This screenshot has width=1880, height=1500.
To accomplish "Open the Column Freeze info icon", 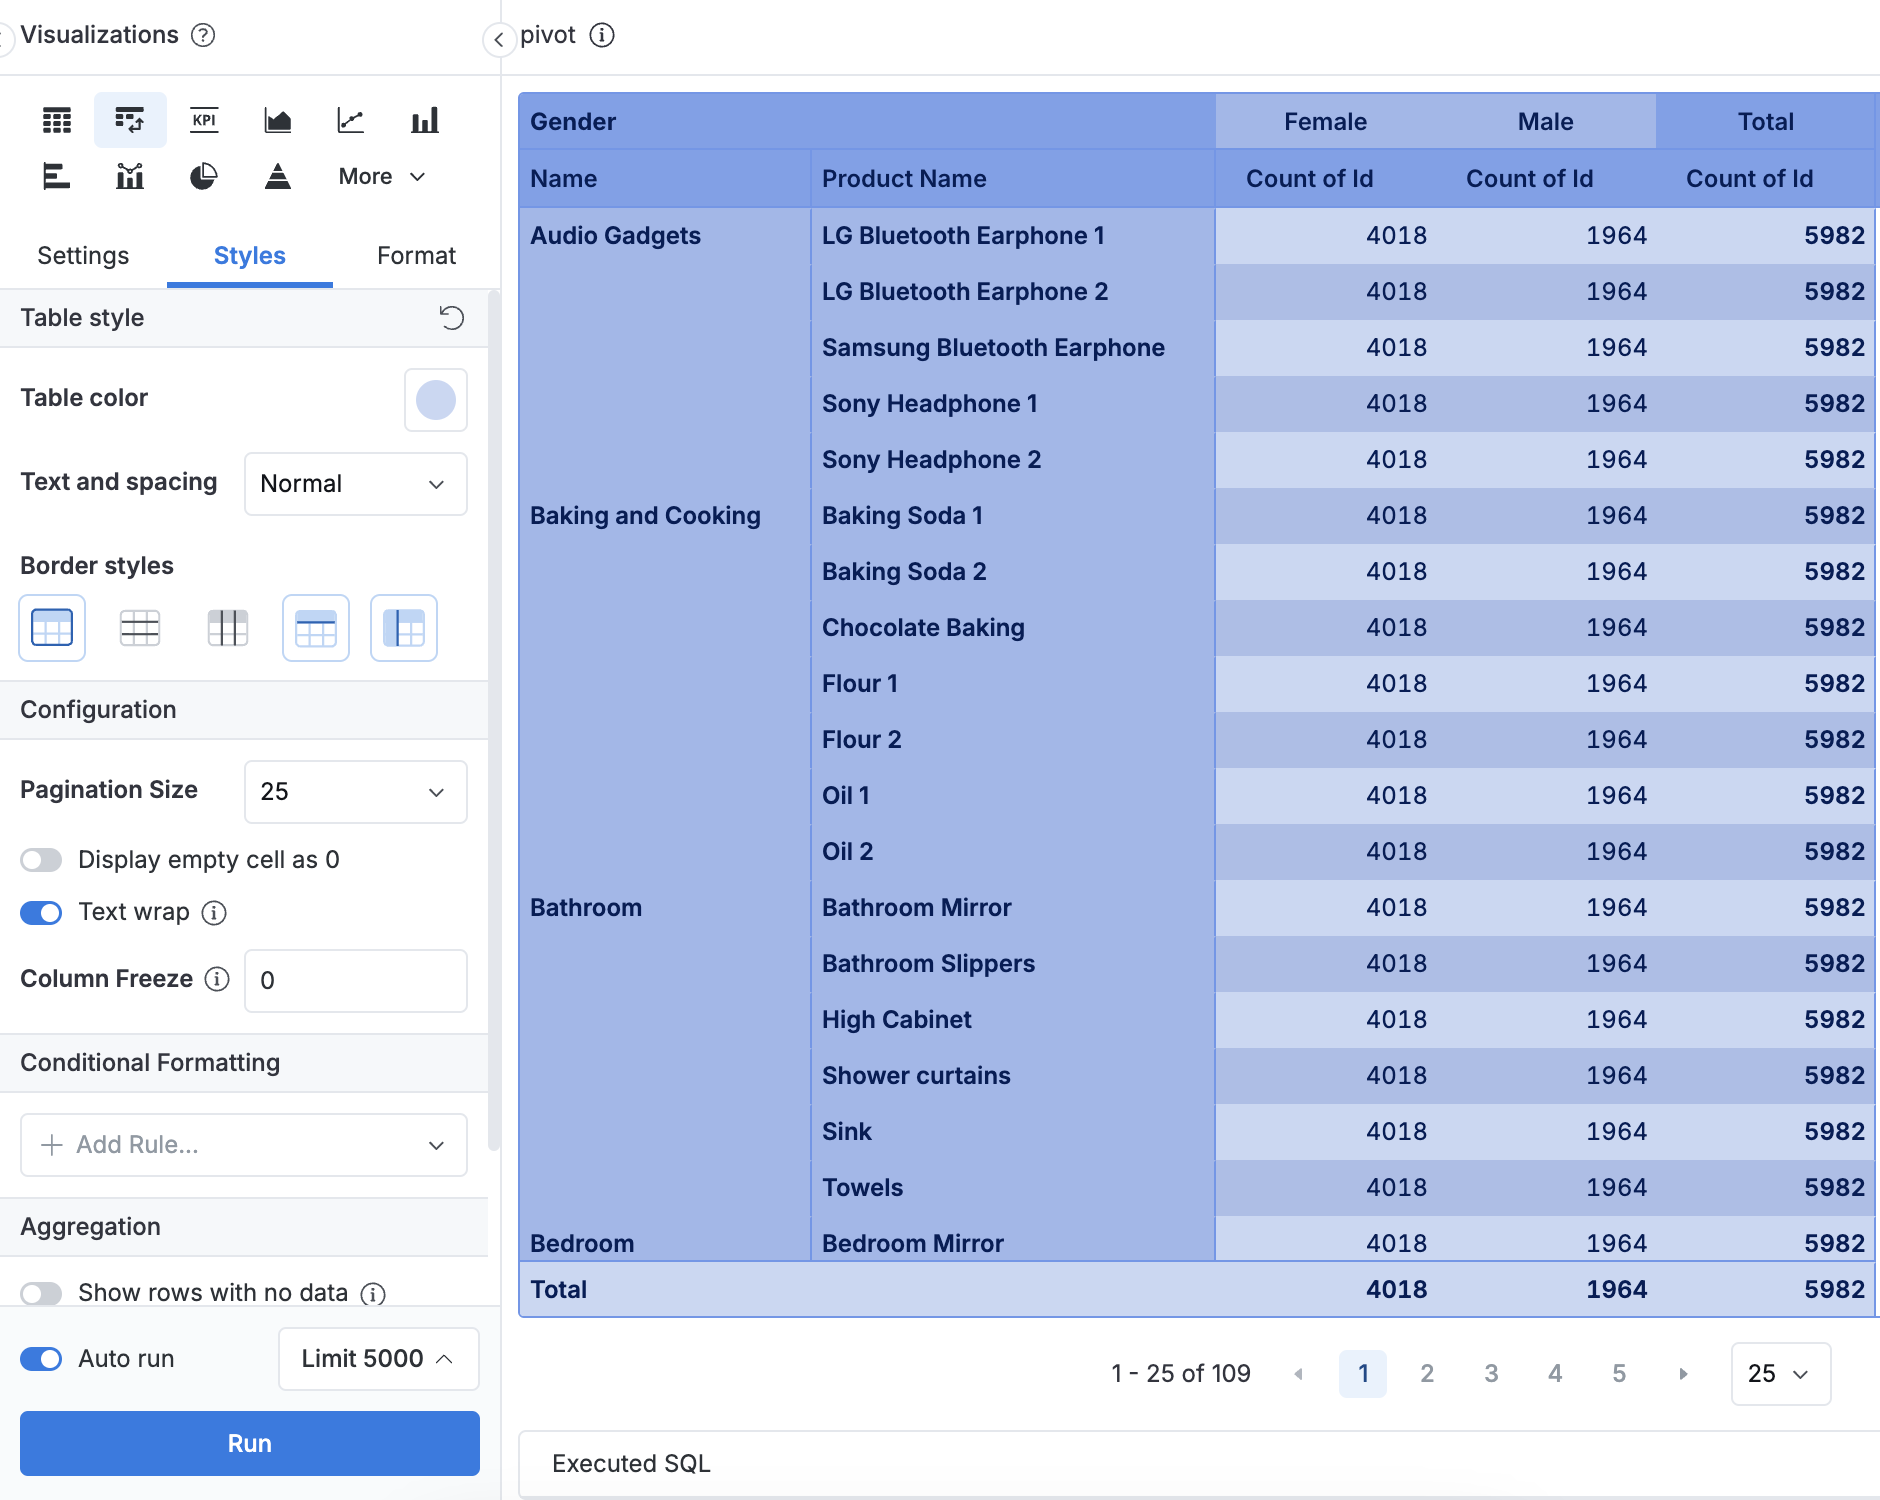I will pos(217,979).
